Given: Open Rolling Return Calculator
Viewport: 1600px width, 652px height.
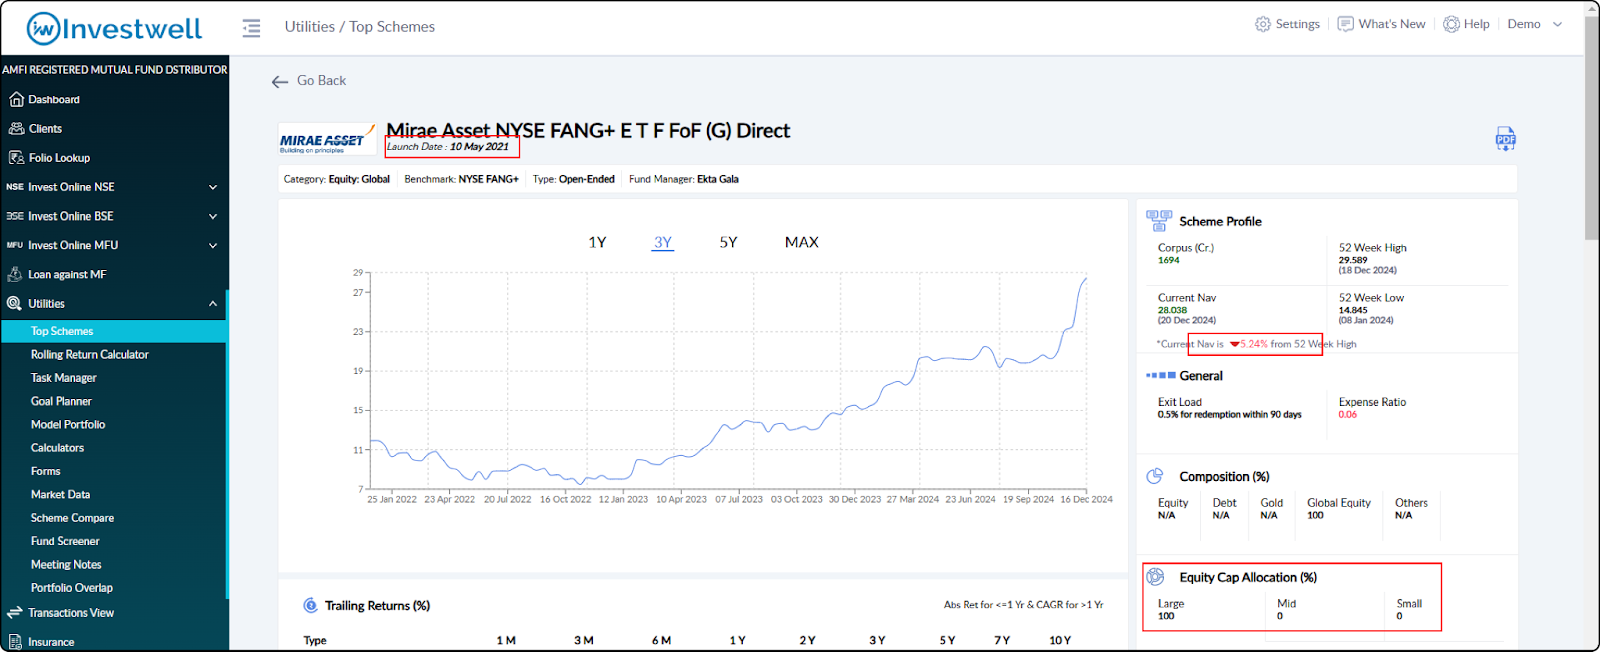Looking at the screenshot, I should click(89, 354).
